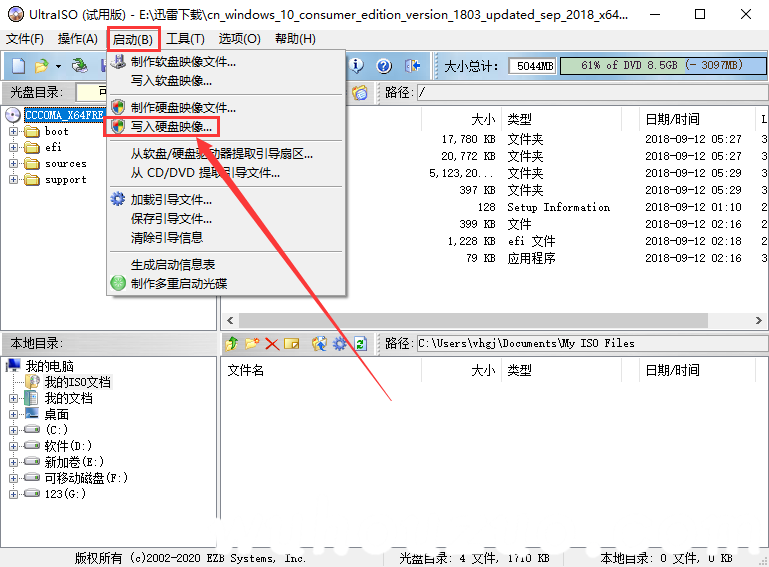This screenshot has width=769, height=567.
Task: Click the rename/label icon in local toolbar
Action: 292,343
